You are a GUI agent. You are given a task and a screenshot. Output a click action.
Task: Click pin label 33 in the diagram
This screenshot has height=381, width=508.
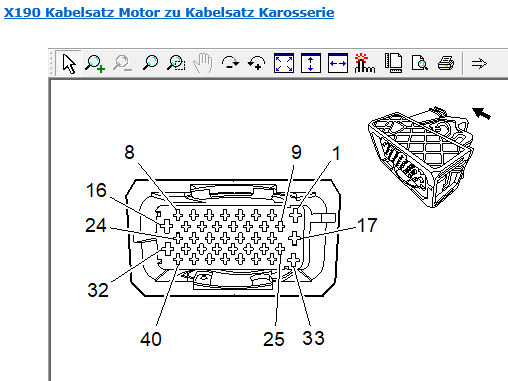313,338
